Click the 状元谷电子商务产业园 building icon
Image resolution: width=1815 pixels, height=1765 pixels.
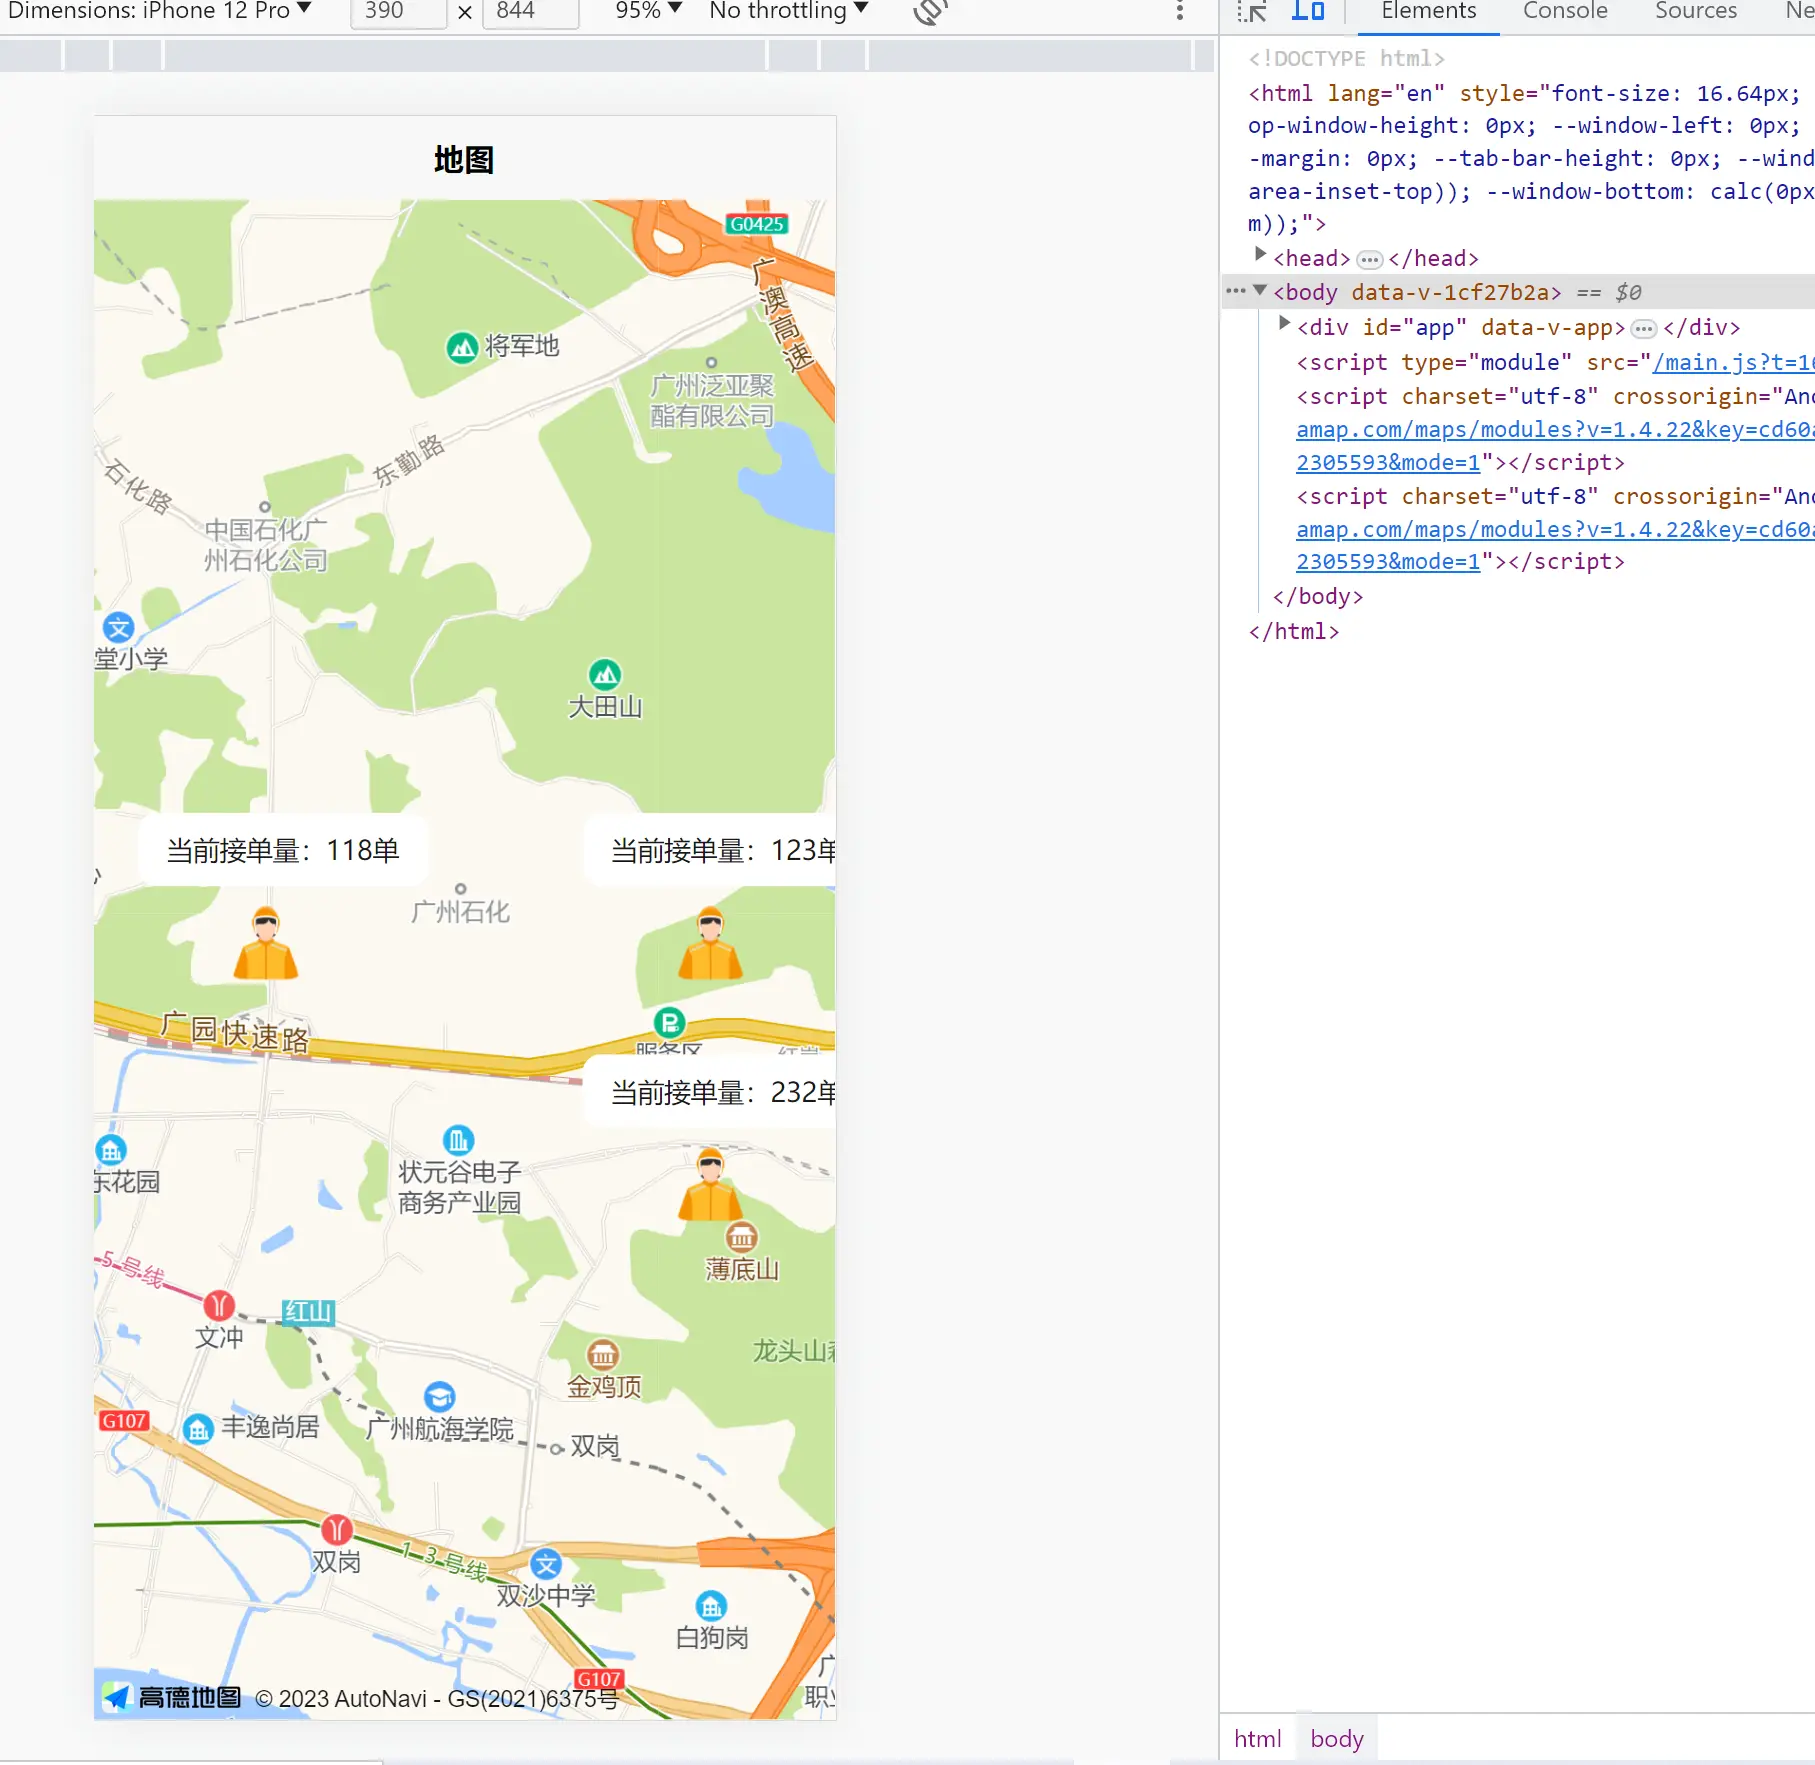point(458,1140)
